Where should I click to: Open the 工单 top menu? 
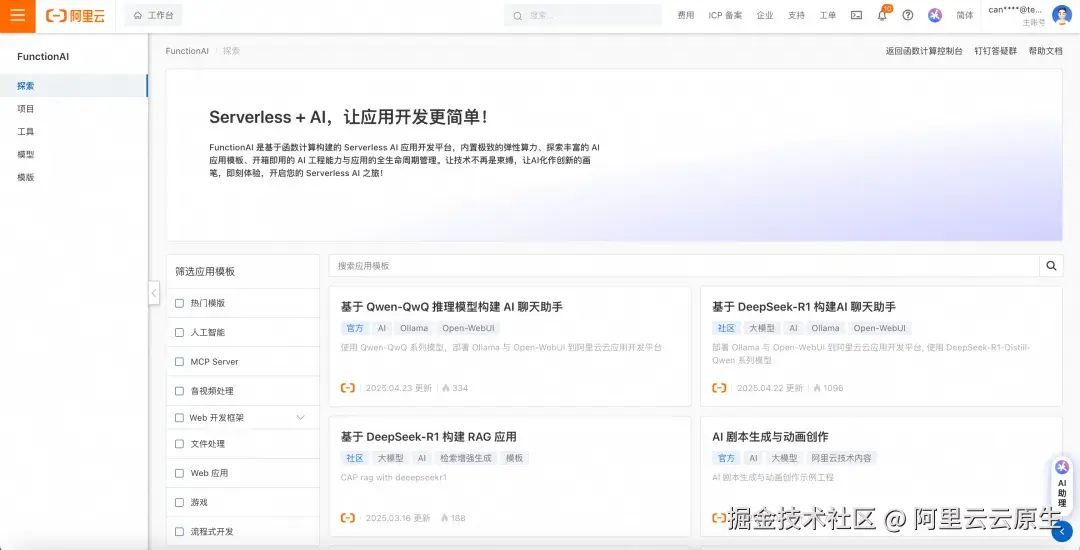click(827, 15)
